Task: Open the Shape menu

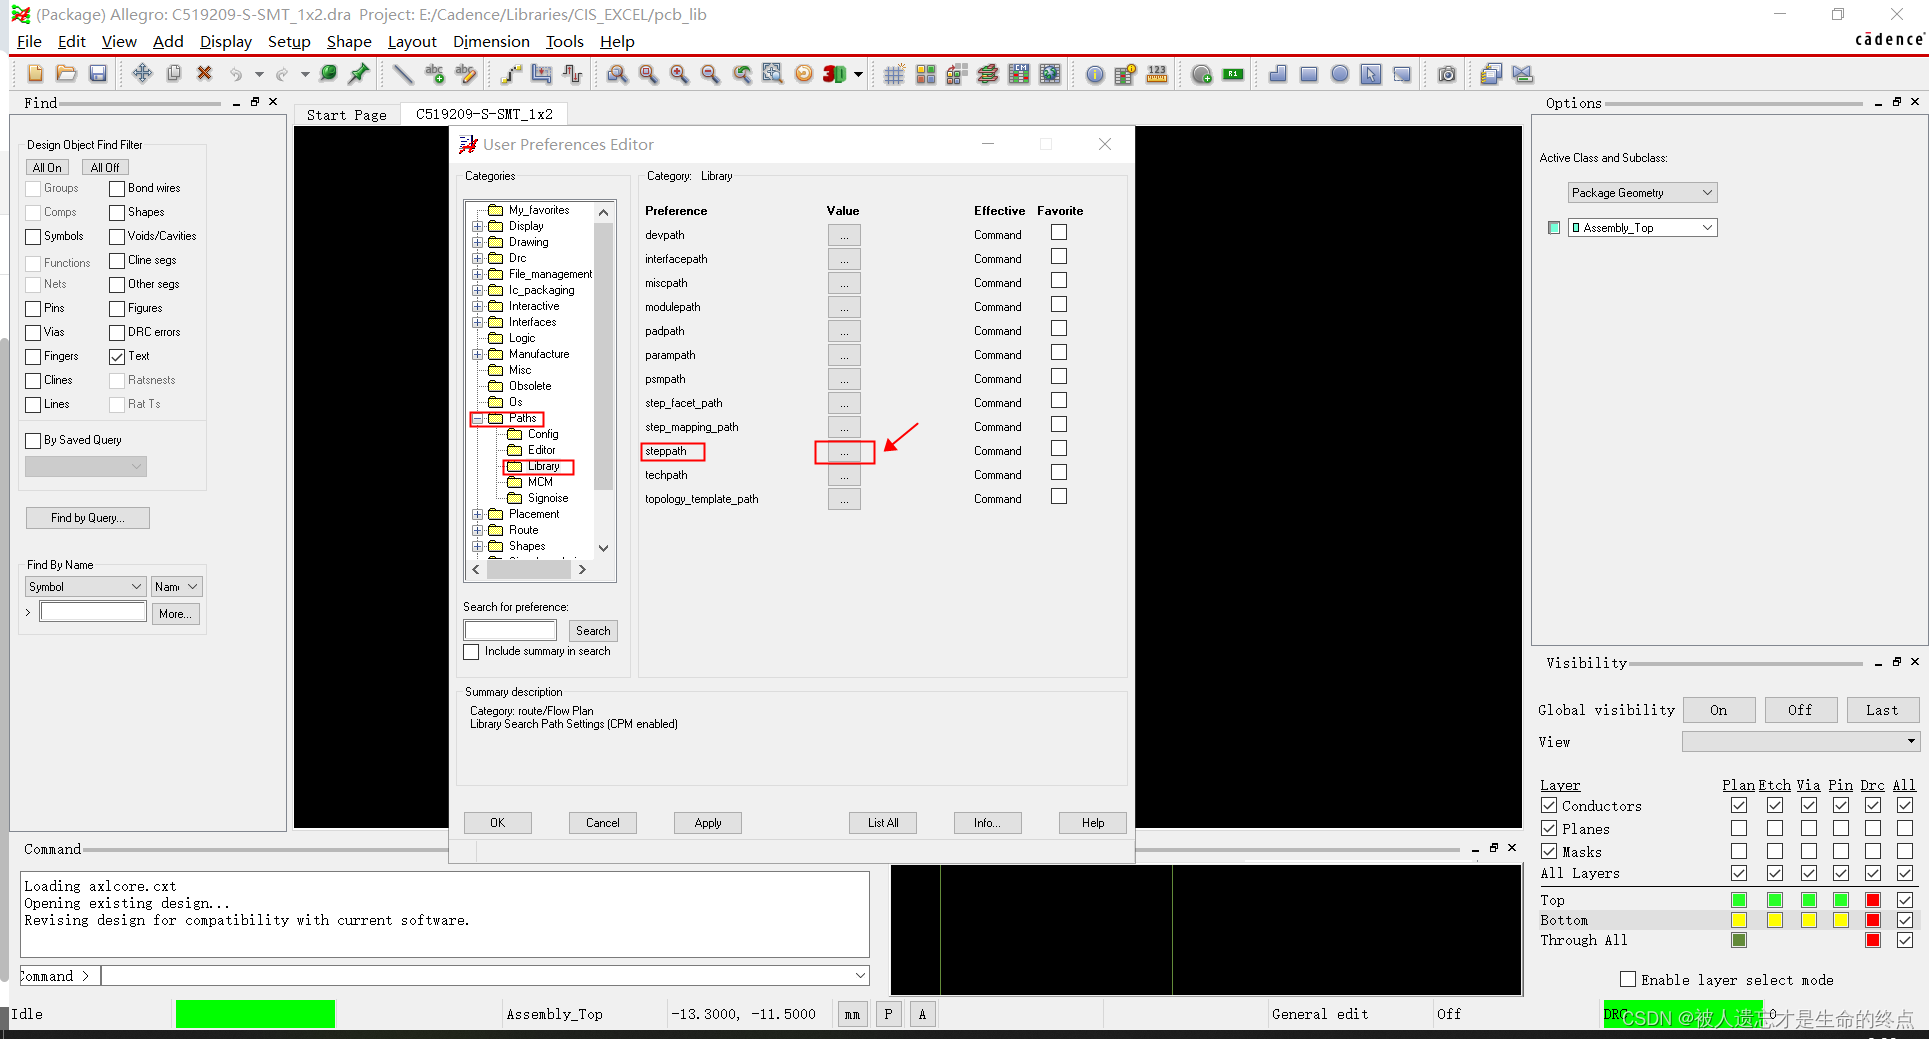Action: pyautogui.click(x=349, y=41)
